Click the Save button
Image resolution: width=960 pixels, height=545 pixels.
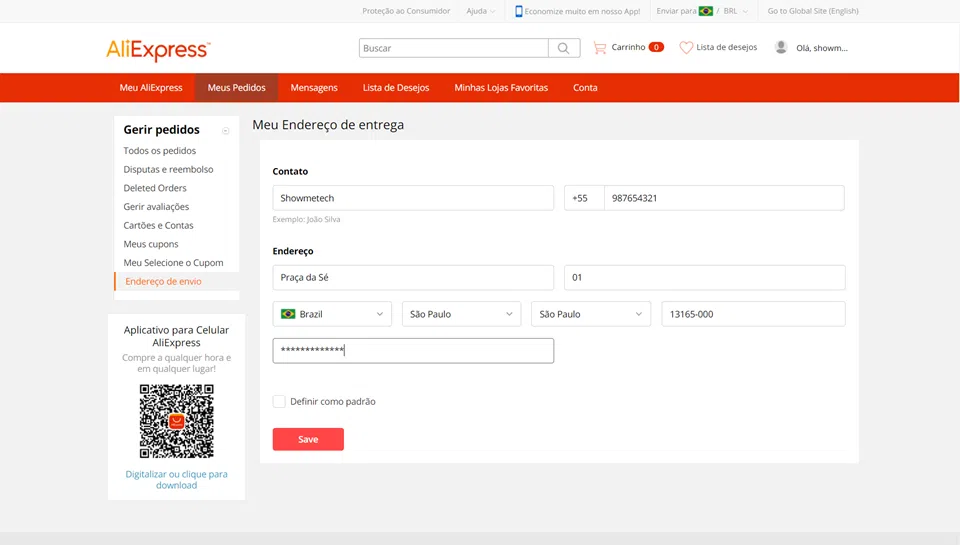coord(308,439)
